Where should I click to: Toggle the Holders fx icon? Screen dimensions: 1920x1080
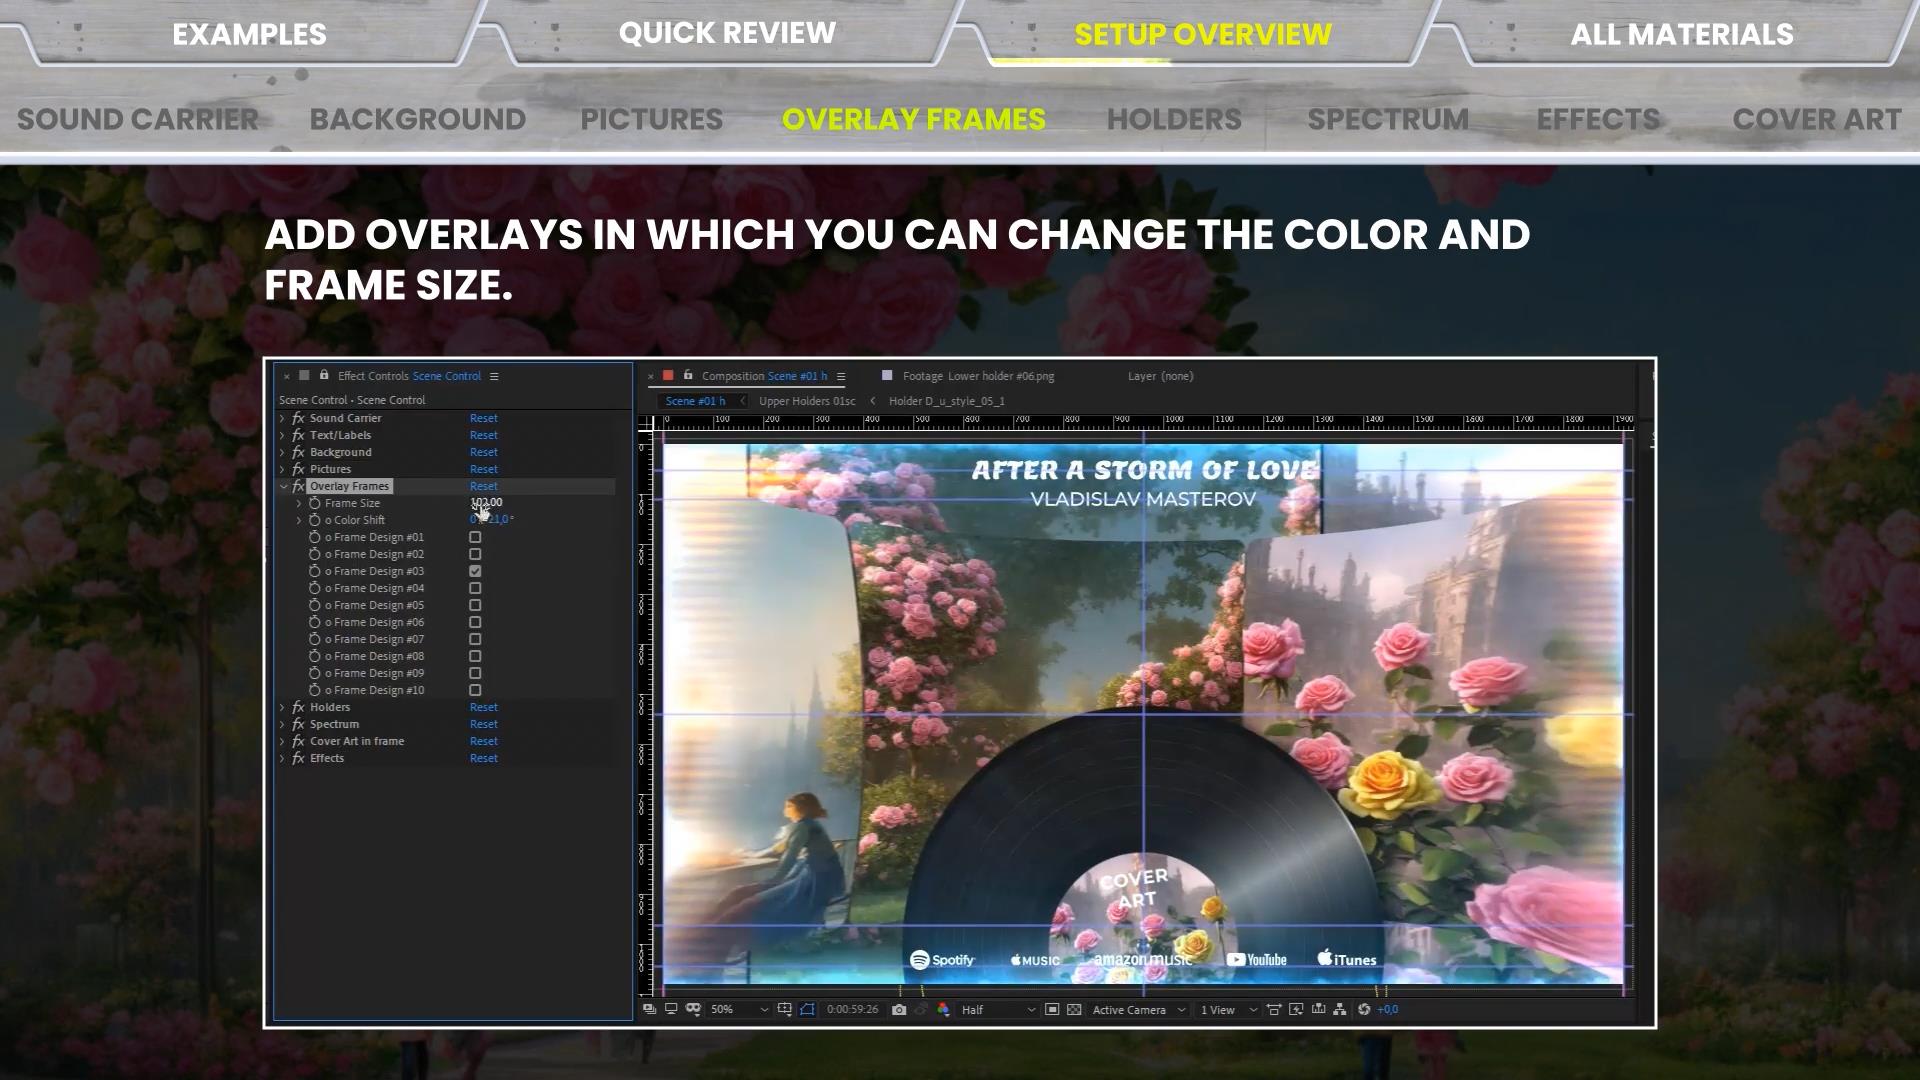(x=298, y=707)
